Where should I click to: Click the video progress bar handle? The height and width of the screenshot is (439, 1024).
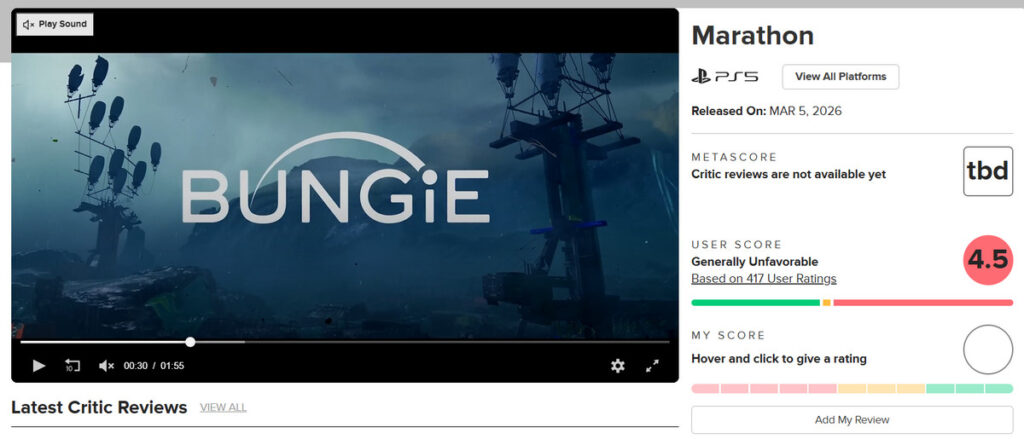coord(190,342)
